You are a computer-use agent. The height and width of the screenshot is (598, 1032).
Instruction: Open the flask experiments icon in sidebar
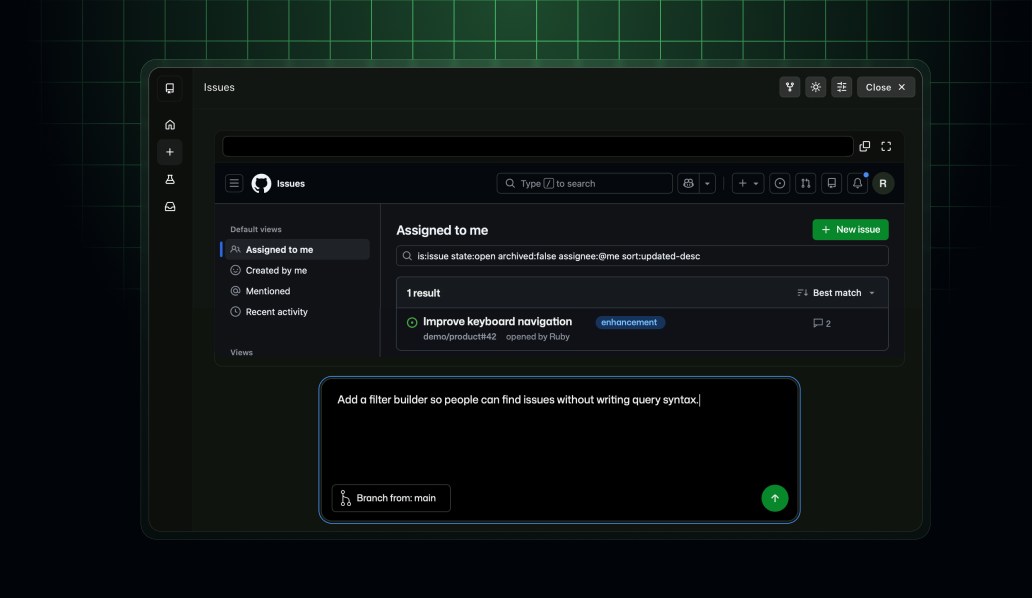170,179
